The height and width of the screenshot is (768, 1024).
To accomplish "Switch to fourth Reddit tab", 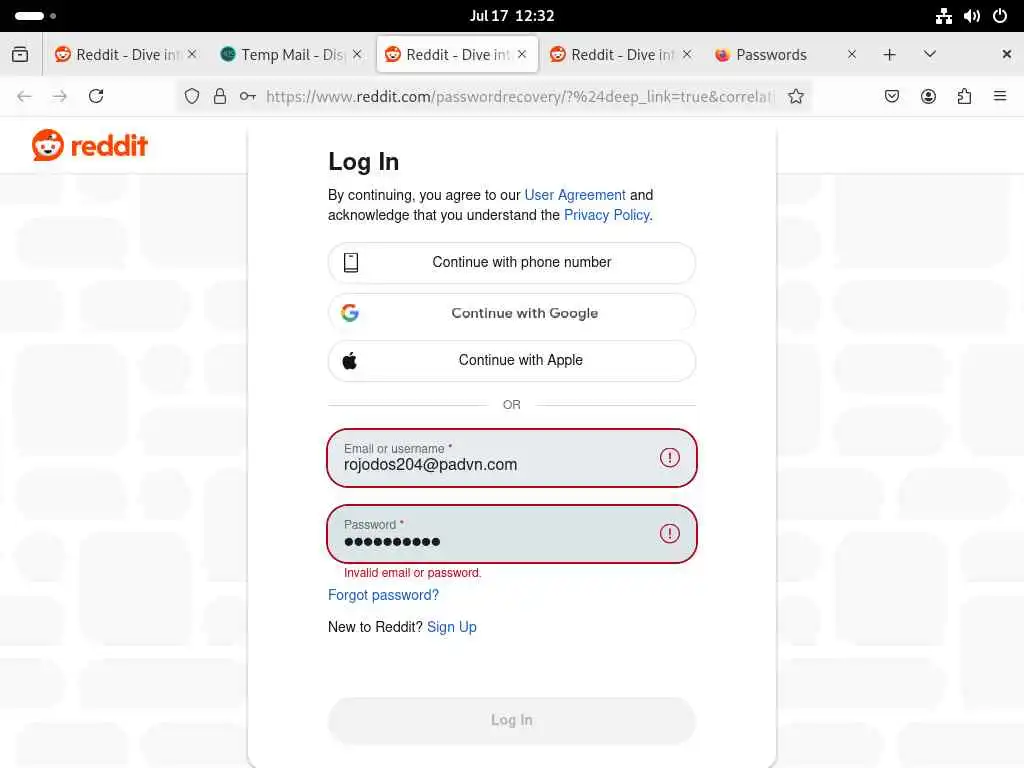I will pyautogui.click(x=620, y=55).
